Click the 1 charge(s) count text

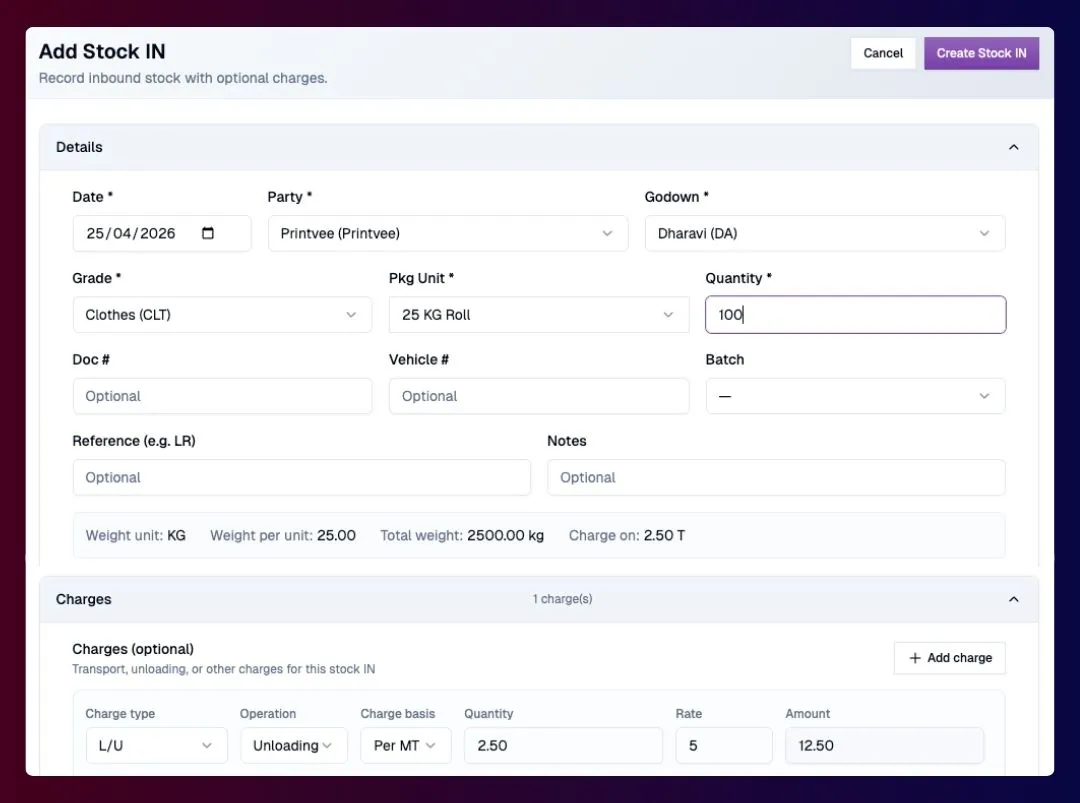562,599
